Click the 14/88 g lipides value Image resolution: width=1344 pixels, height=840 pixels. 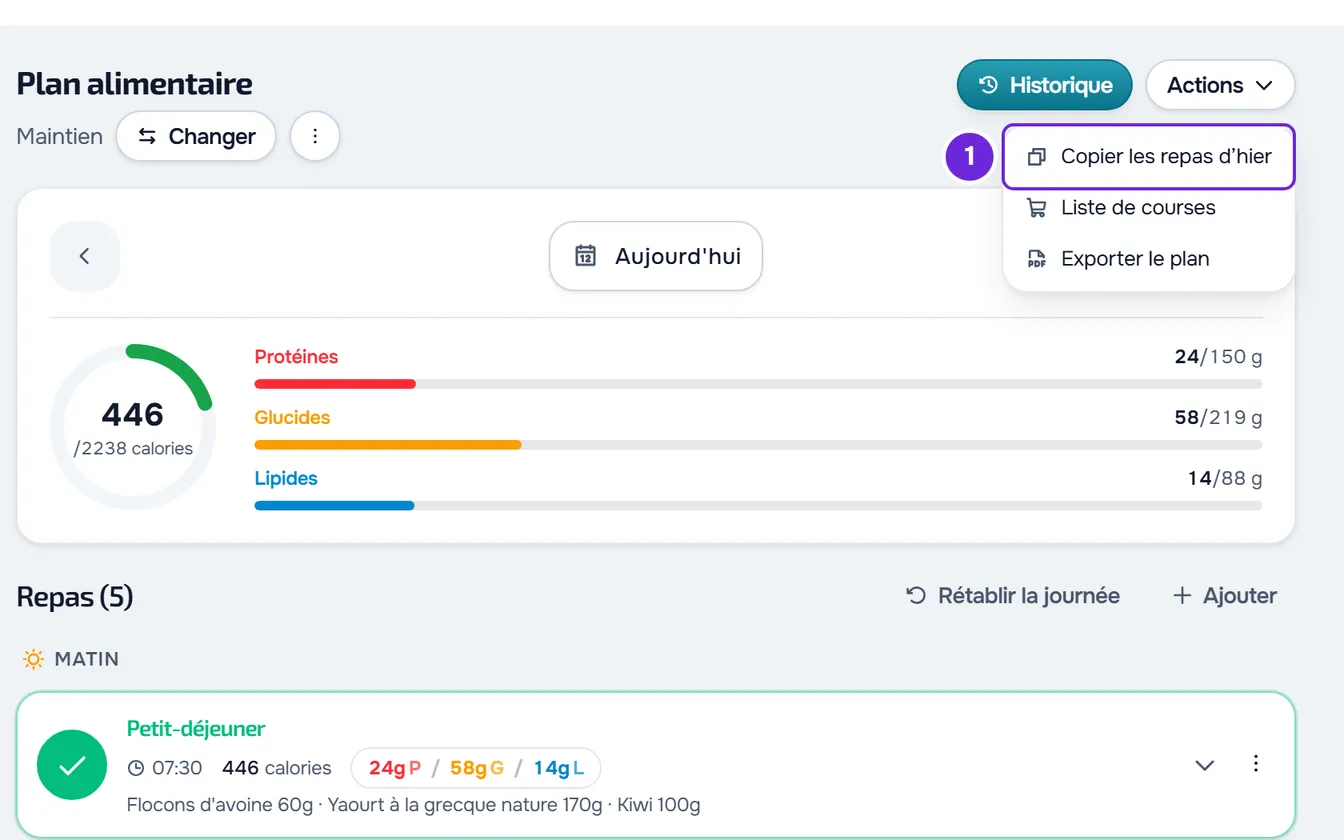(x=1225, y=479)
